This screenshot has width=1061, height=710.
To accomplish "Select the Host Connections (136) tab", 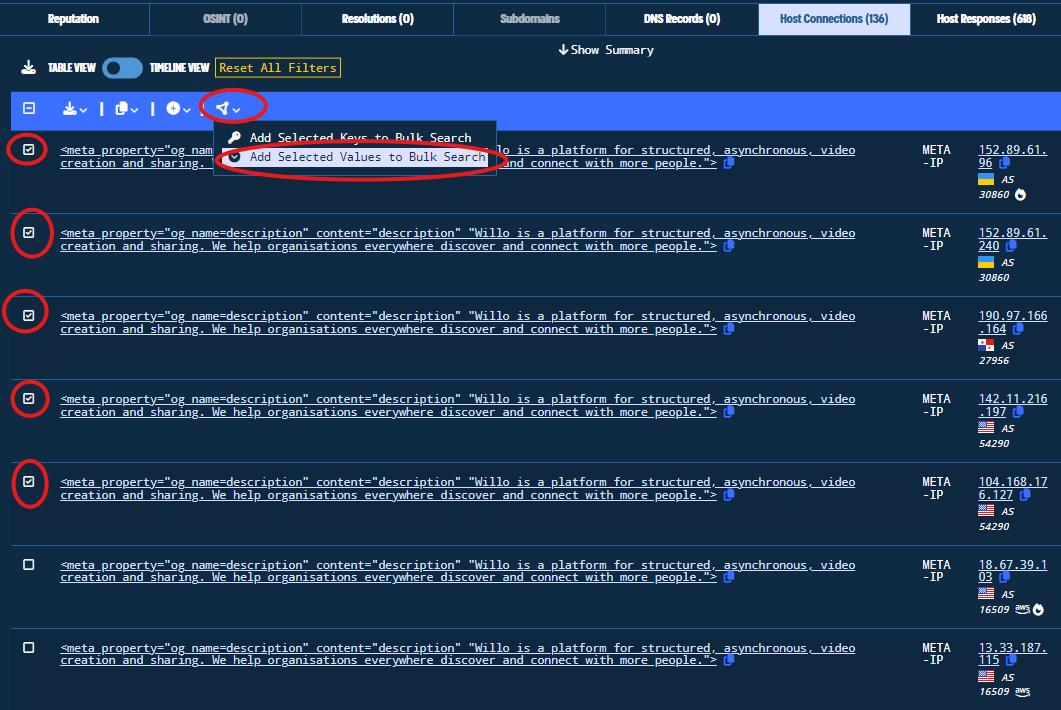I will 834,19.
